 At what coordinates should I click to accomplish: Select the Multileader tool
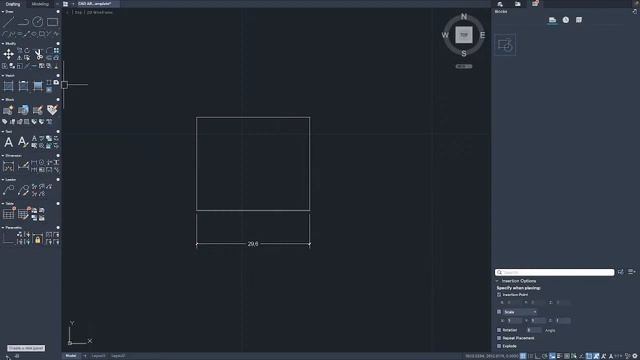tap(9, 190)
